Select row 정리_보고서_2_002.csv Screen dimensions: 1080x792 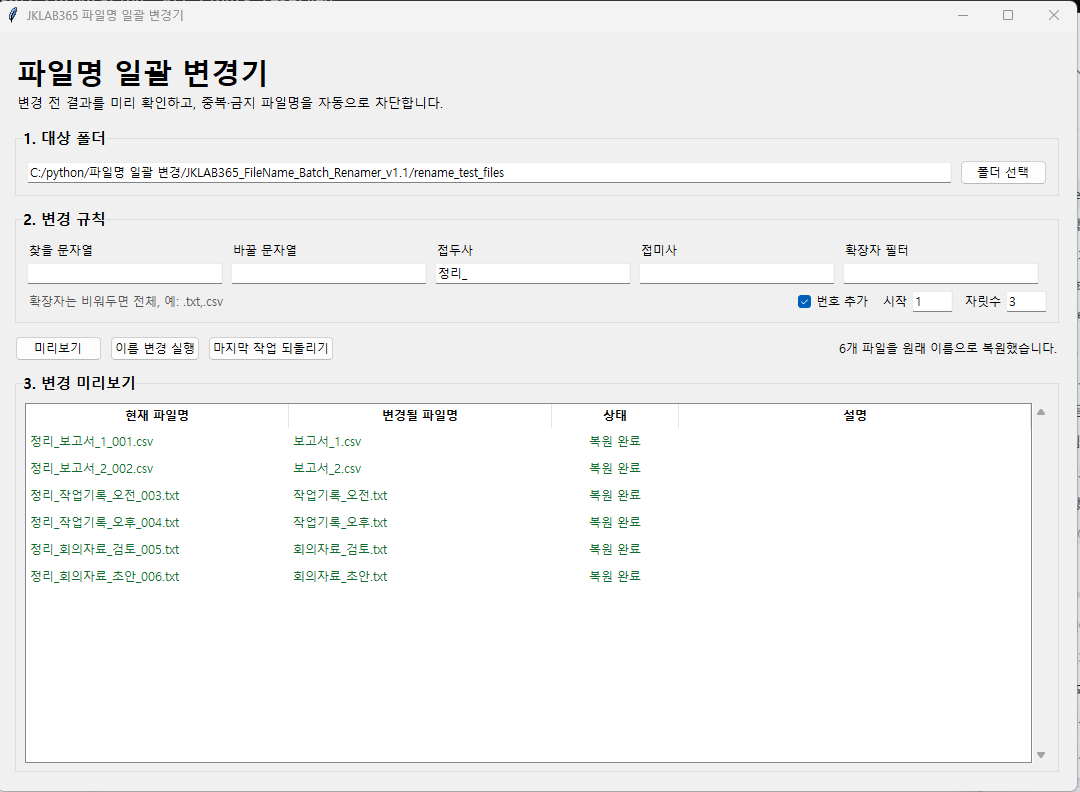pyautogui.click(x=528, y=468)
